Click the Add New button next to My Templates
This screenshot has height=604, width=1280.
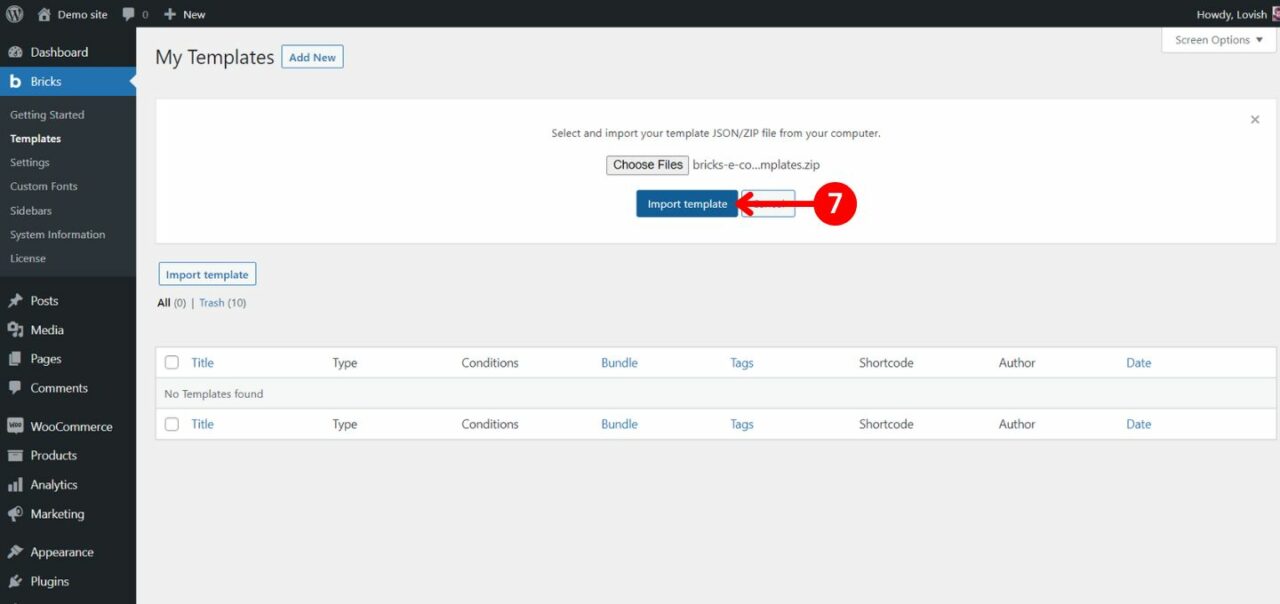click(312, 57)
